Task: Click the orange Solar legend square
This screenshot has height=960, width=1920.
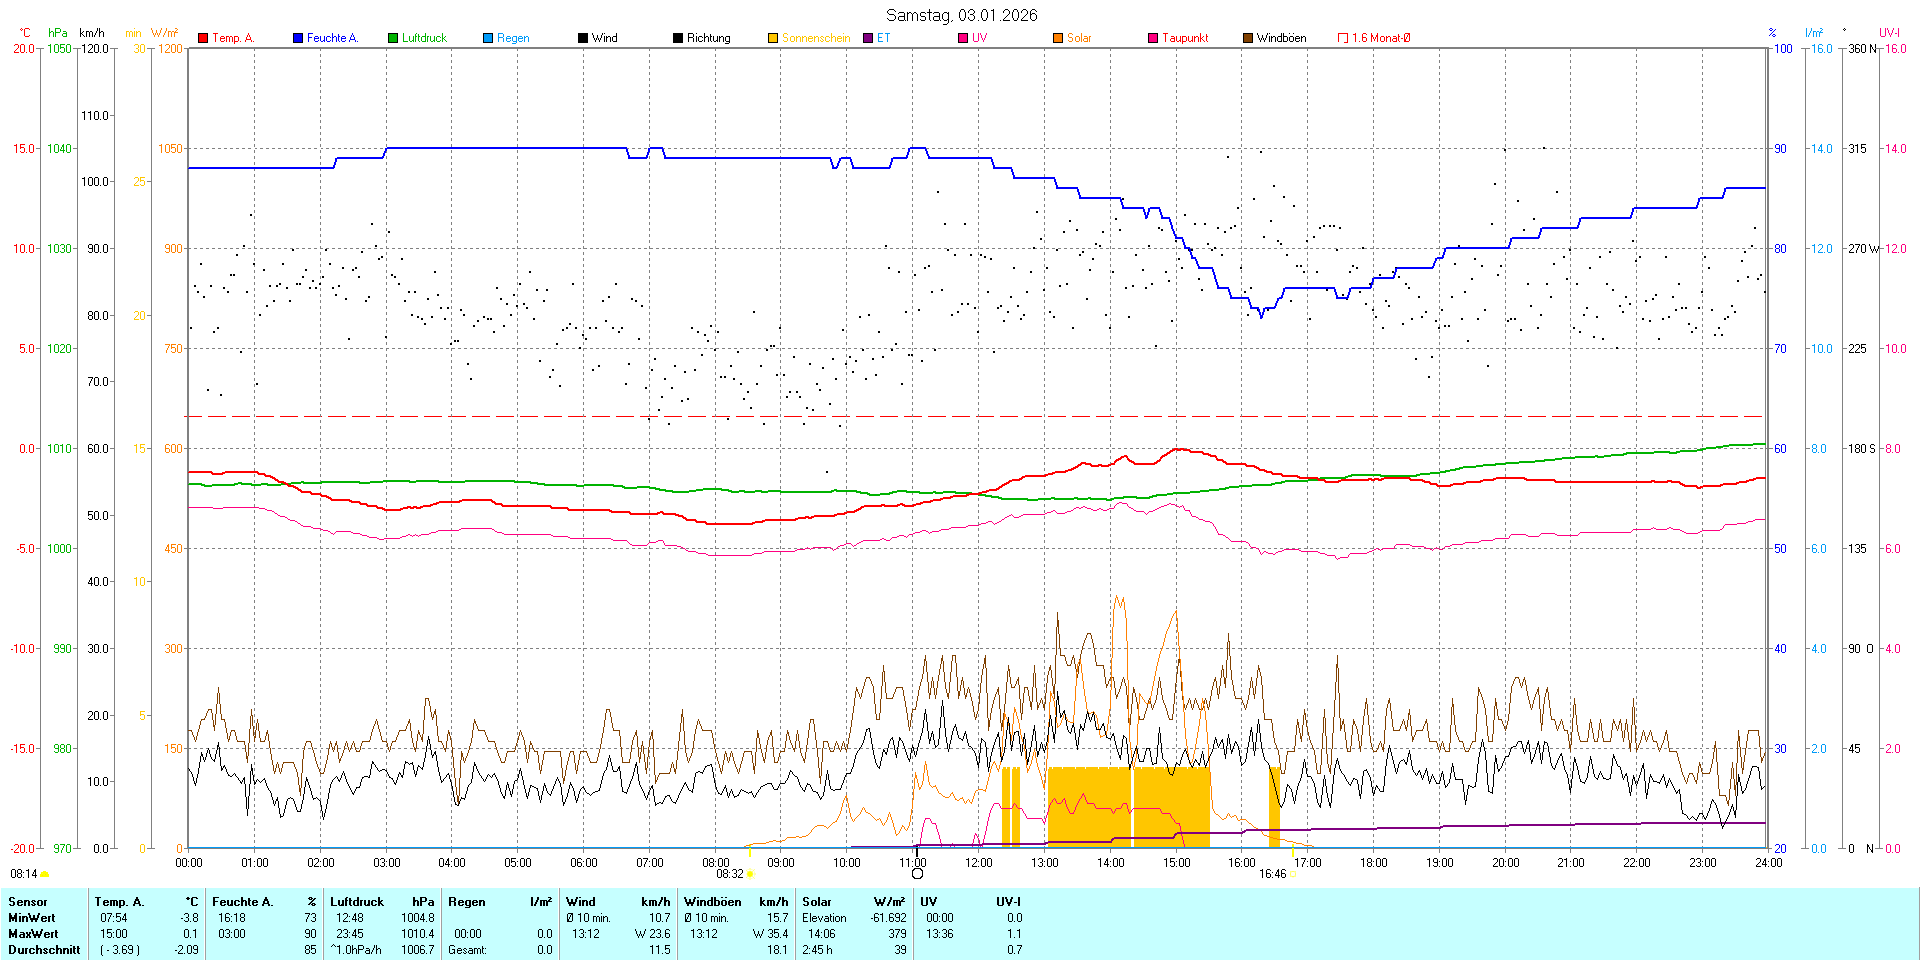Action: point(1058,38)
